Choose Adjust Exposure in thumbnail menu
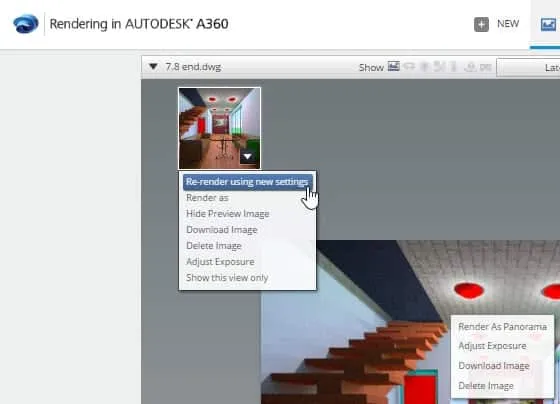 [x=220, y=262]
